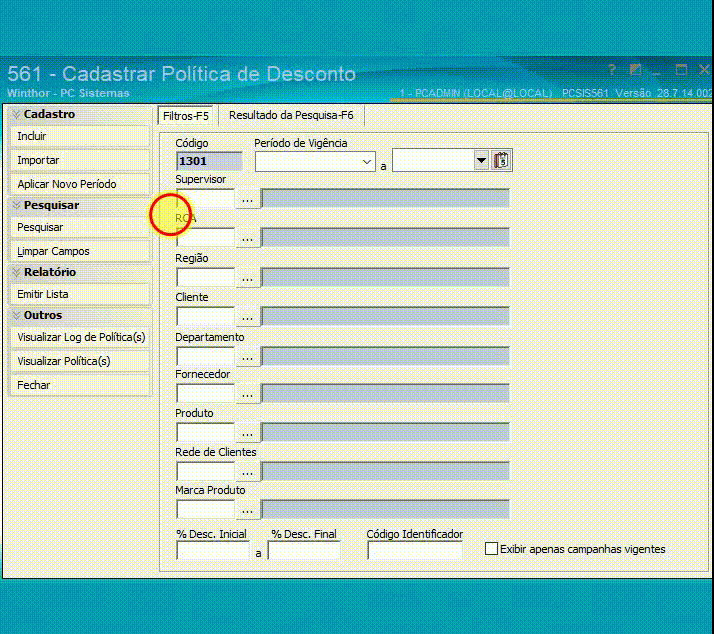
Task: Click the Pesquisar button
Action: (x=80, y=227)
